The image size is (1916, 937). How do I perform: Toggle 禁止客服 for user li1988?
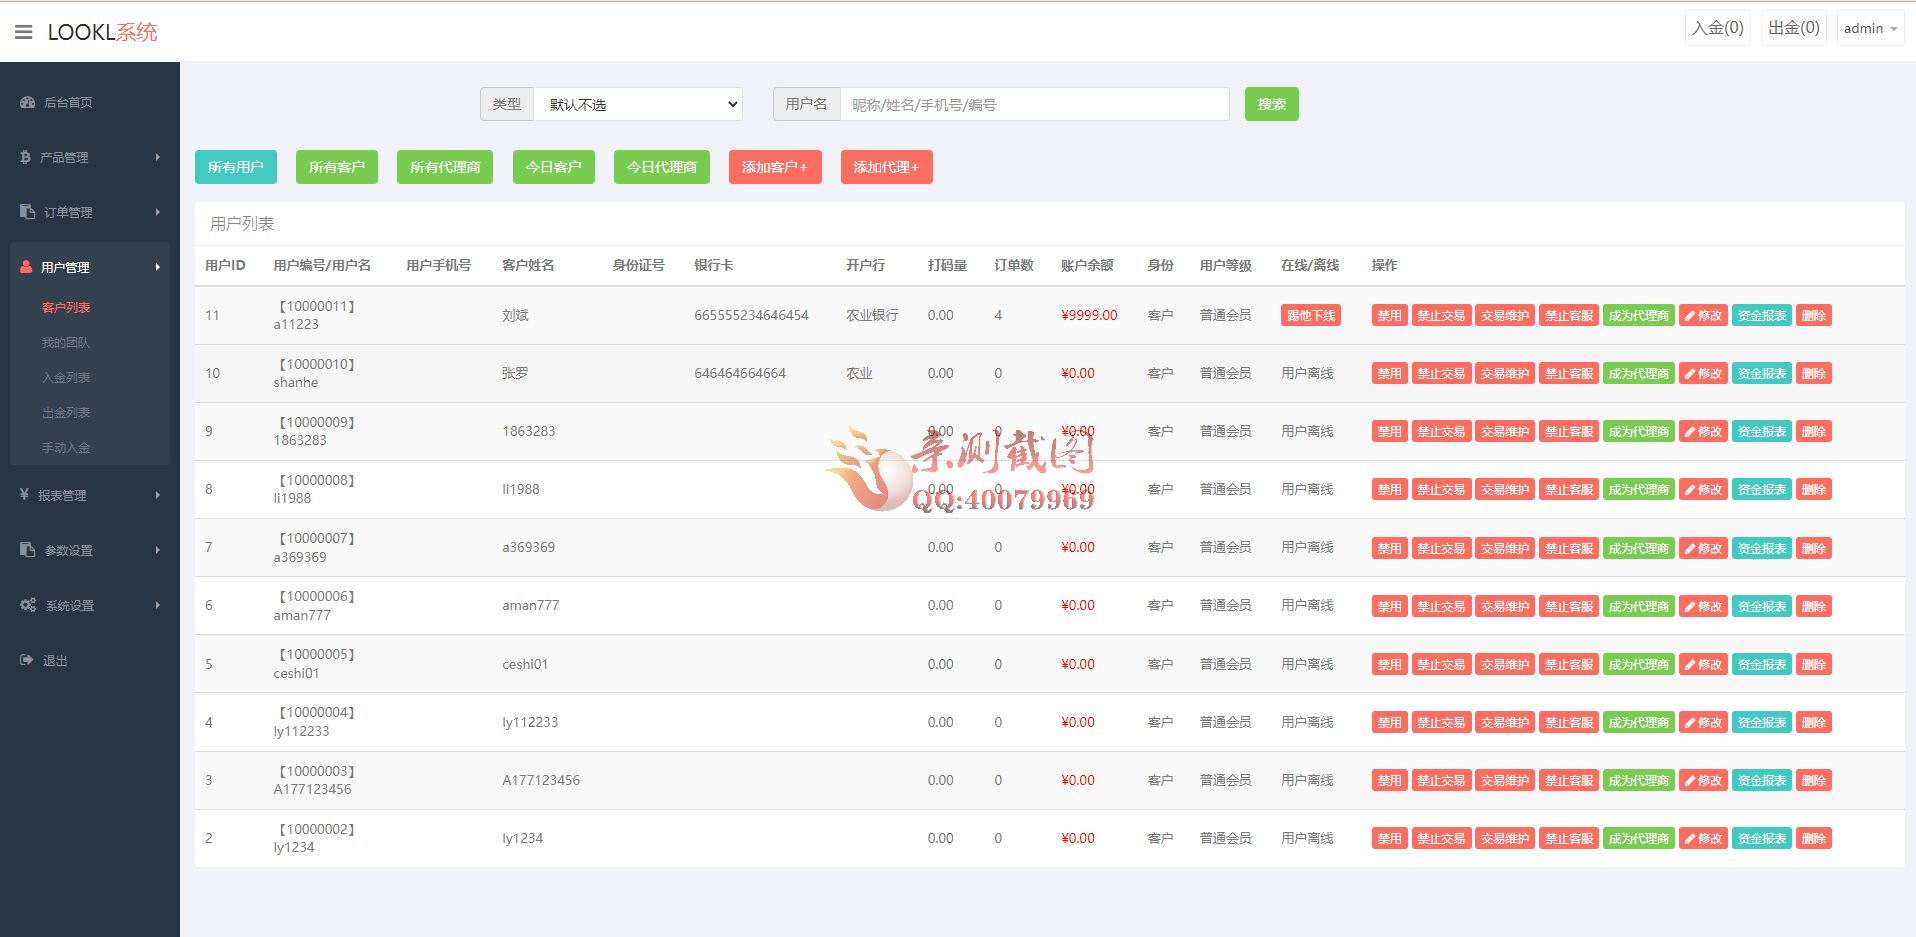[1568, 489]
